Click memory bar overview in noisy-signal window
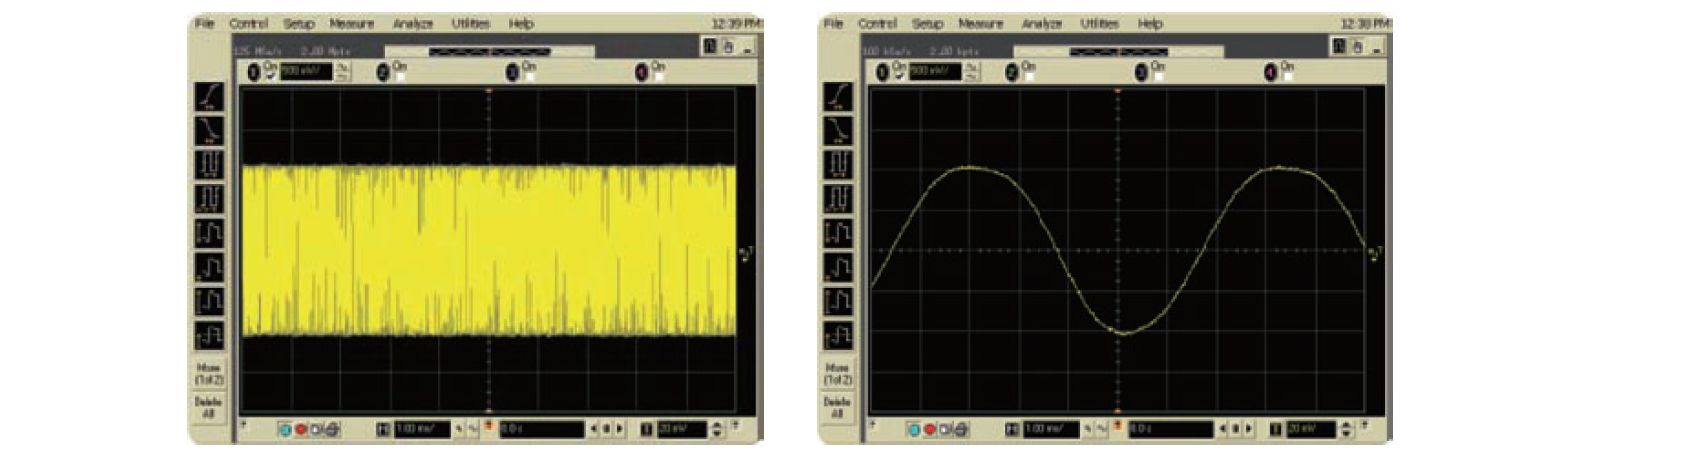The image size is (1693, 451). tap(490, 51)
